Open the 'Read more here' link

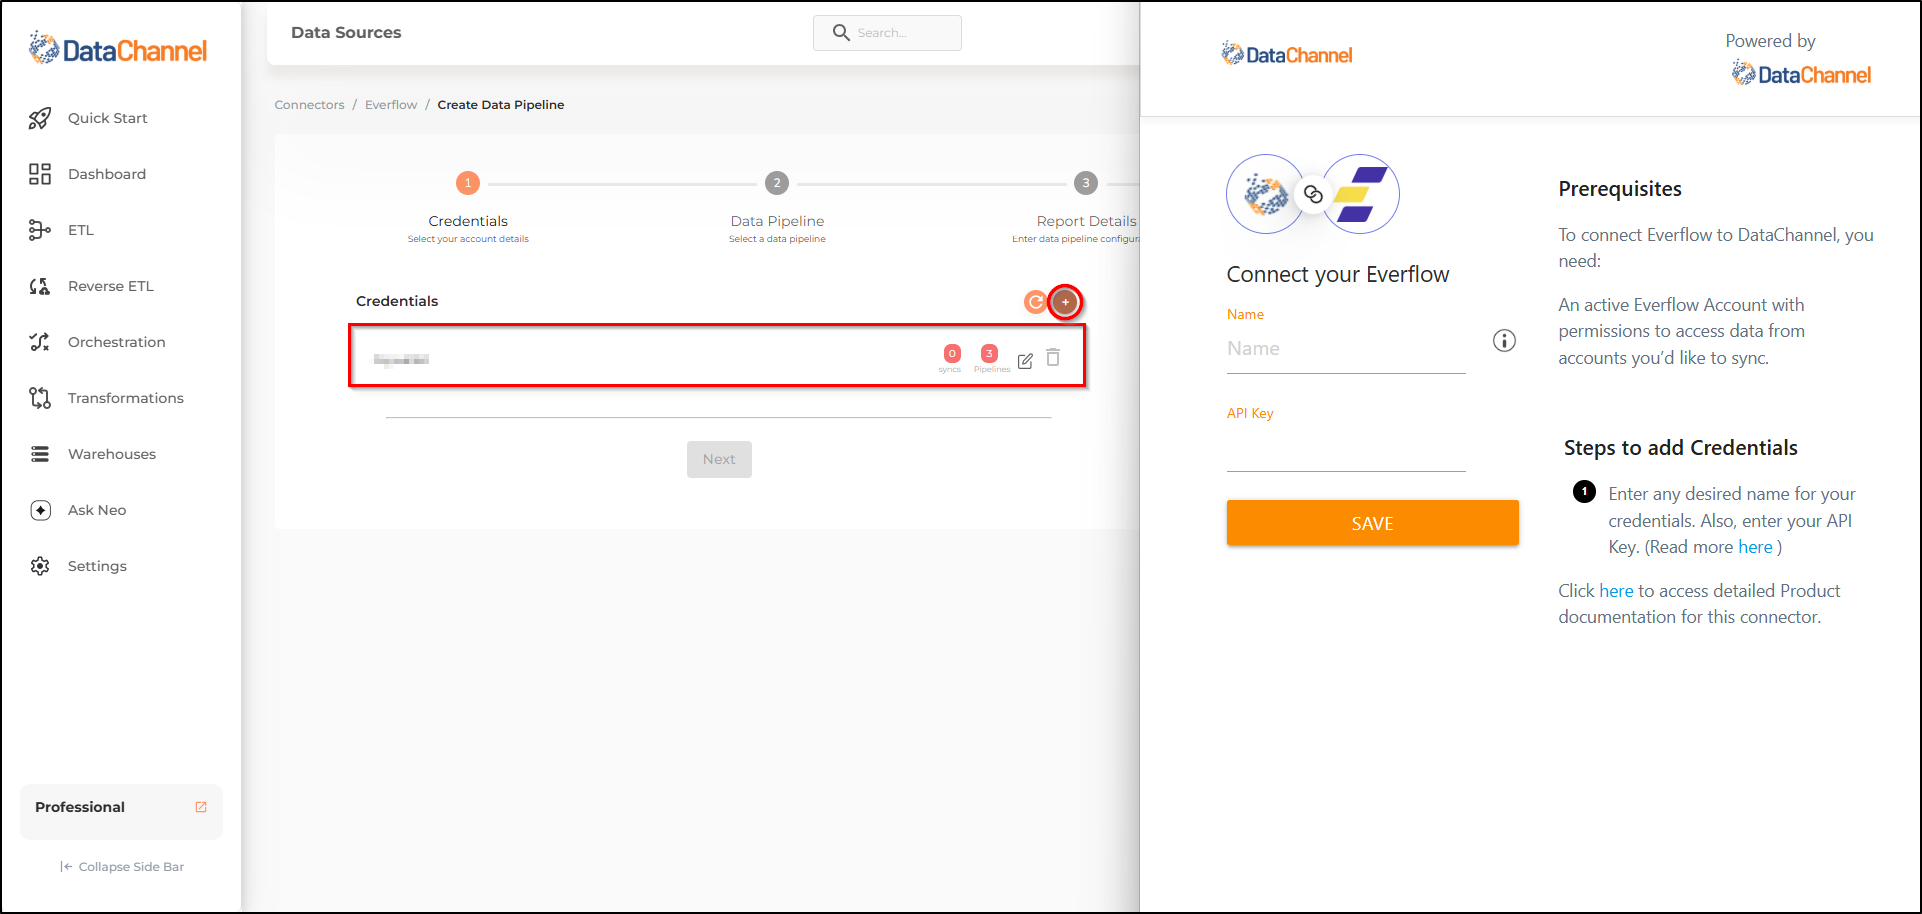click(1755, 547)
